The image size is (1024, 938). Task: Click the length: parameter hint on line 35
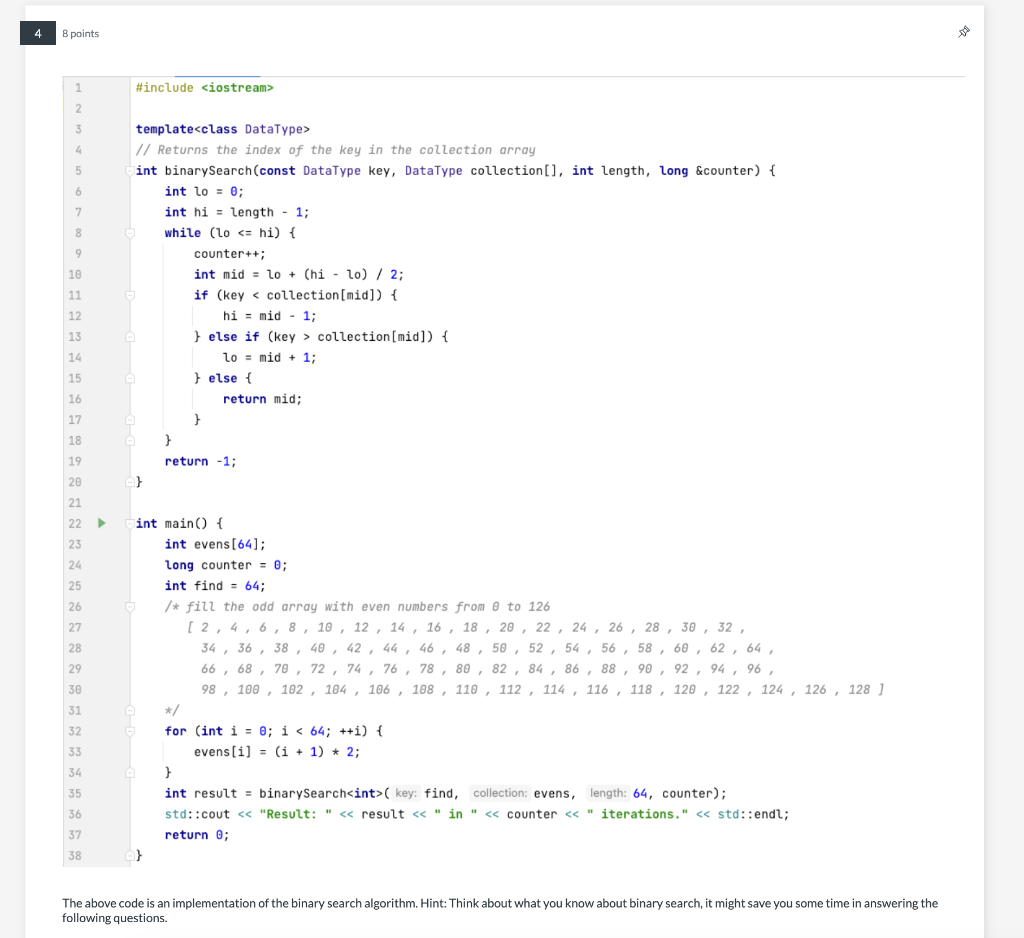tap(609, 793)
